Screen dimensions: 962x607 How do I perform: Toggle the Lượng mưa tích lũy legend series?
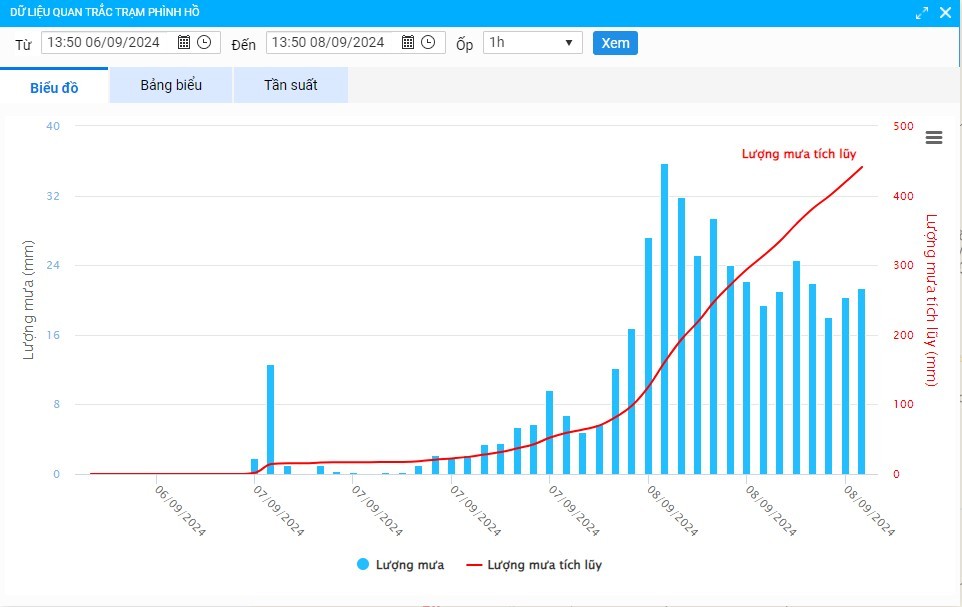[534, 565]
